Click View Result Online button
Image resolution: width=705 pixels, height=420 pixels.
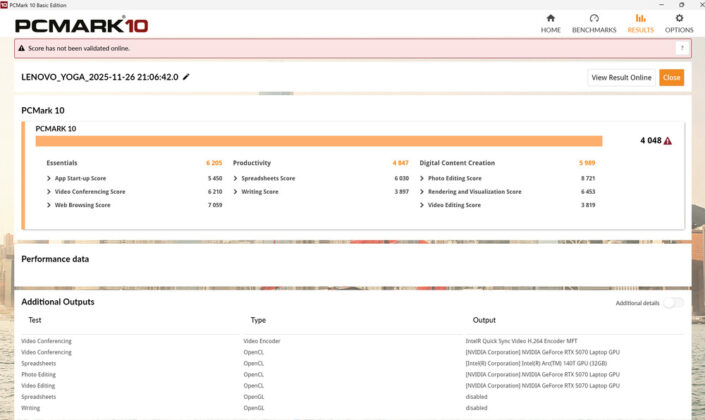(621, 77)
